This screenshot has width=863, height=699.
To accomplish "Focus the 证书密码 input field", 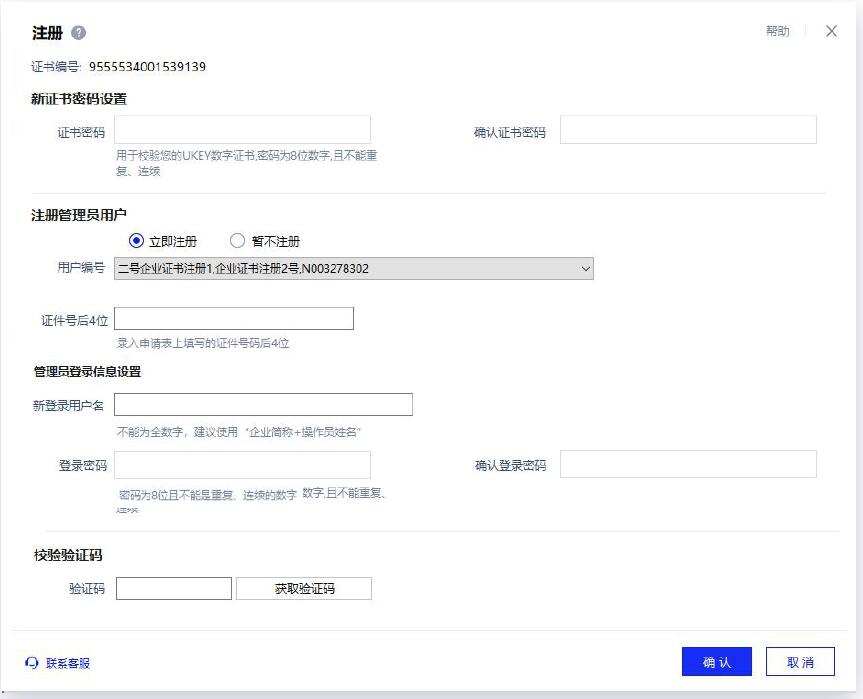I will pyautogui.click(x=242, y=129).
